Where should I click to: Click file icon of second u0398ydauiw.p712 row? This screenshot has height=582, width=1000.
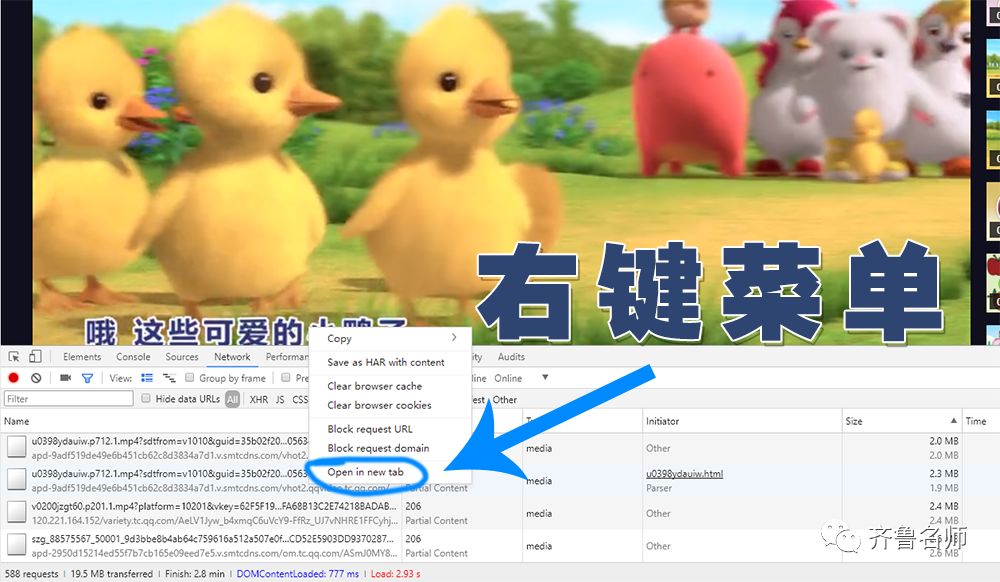point(17,480)
